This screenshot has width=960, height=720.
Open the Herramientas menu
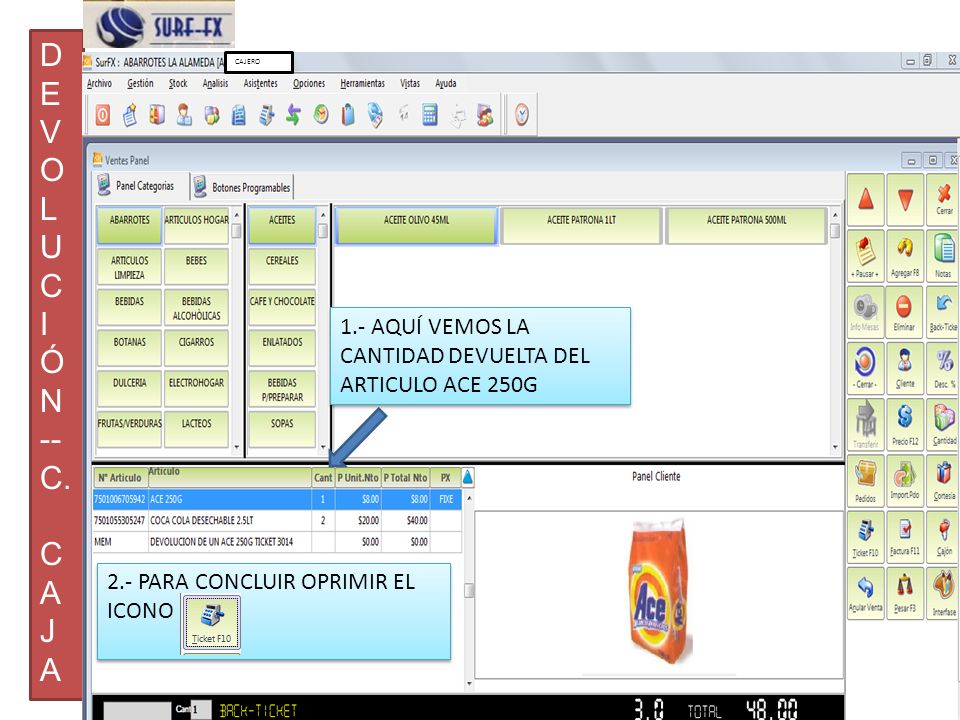(362, 83)
